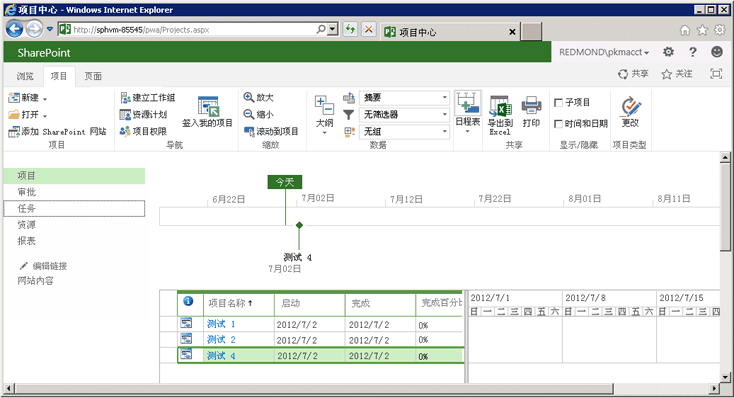The height and width of the screenshot is (398, 734).
Task: Click the browser Back arrow button
Action: tap(15, 29)
